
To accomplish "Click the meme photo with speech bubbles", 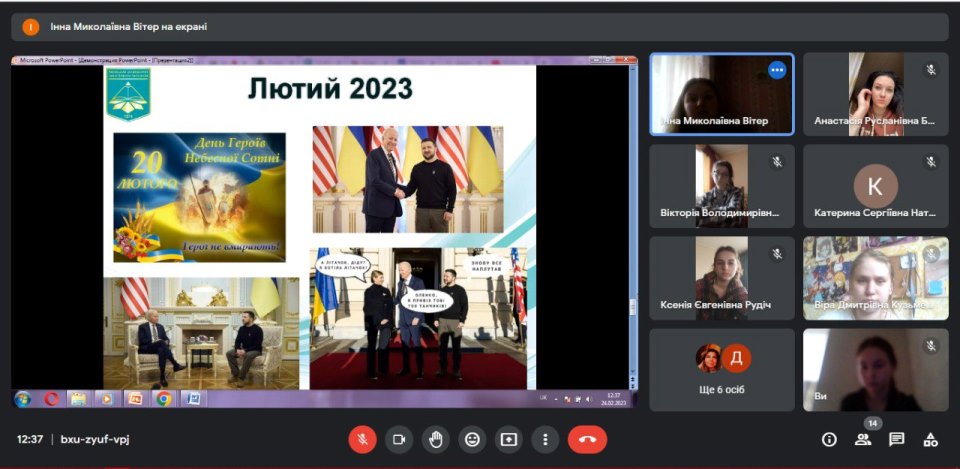I will (418, 318).
